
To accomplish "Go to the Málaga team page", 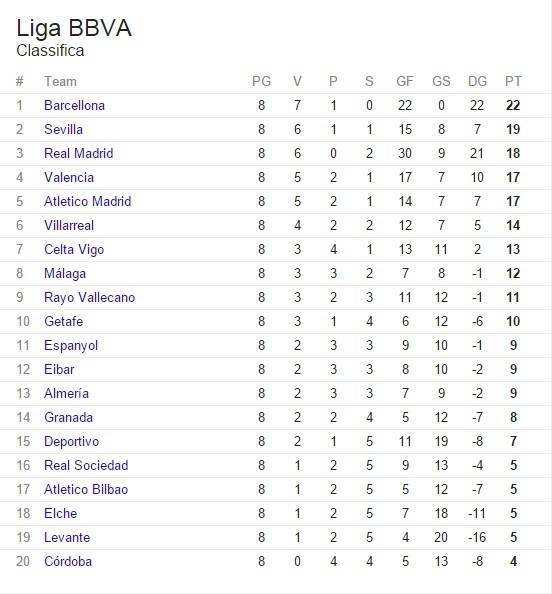I will (x=65, y=274).
